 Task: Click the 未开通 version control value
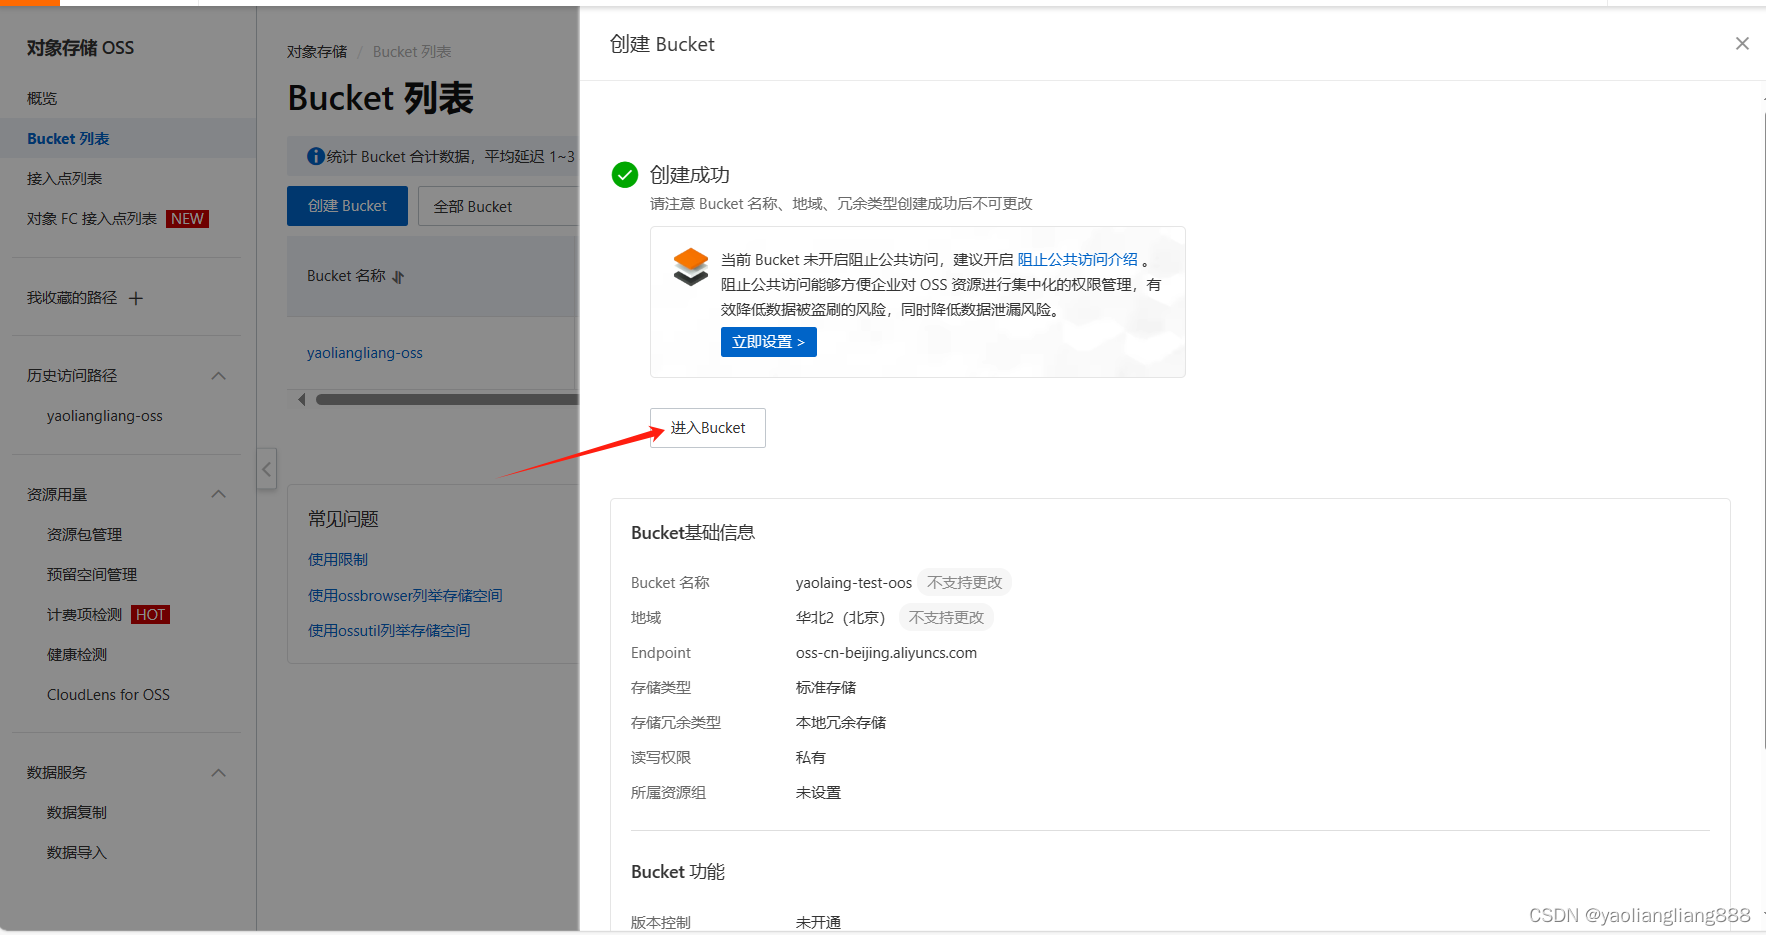point(818,922)
